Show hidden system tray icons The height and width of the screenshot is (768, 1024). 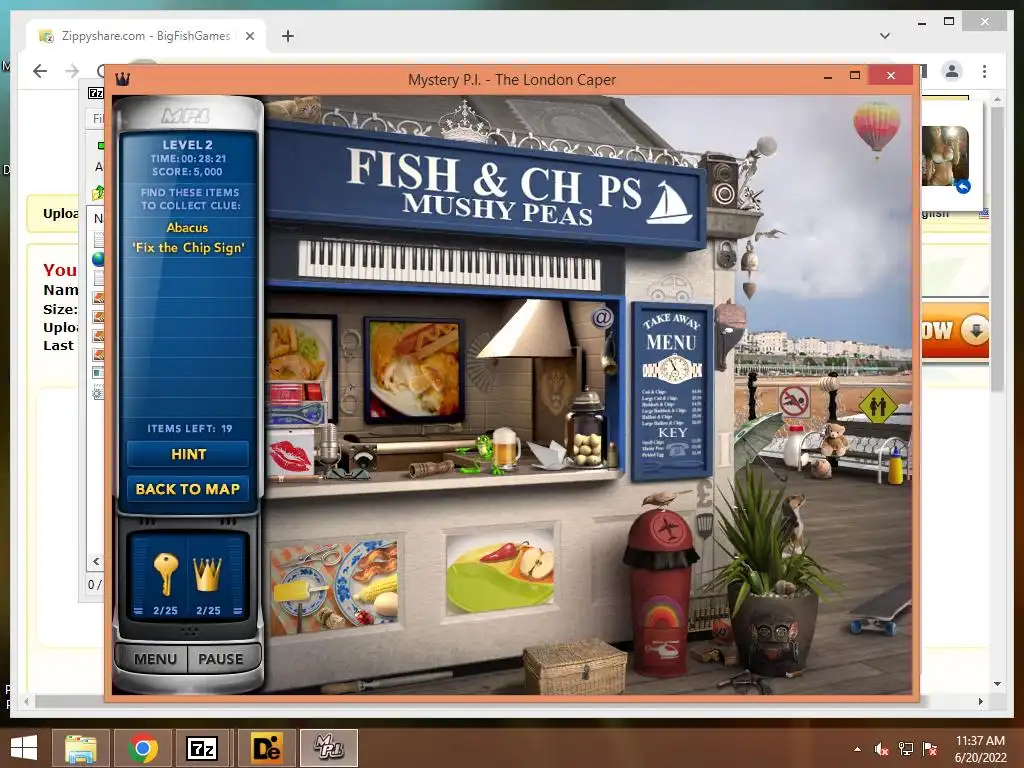click(x=857, y=749)
